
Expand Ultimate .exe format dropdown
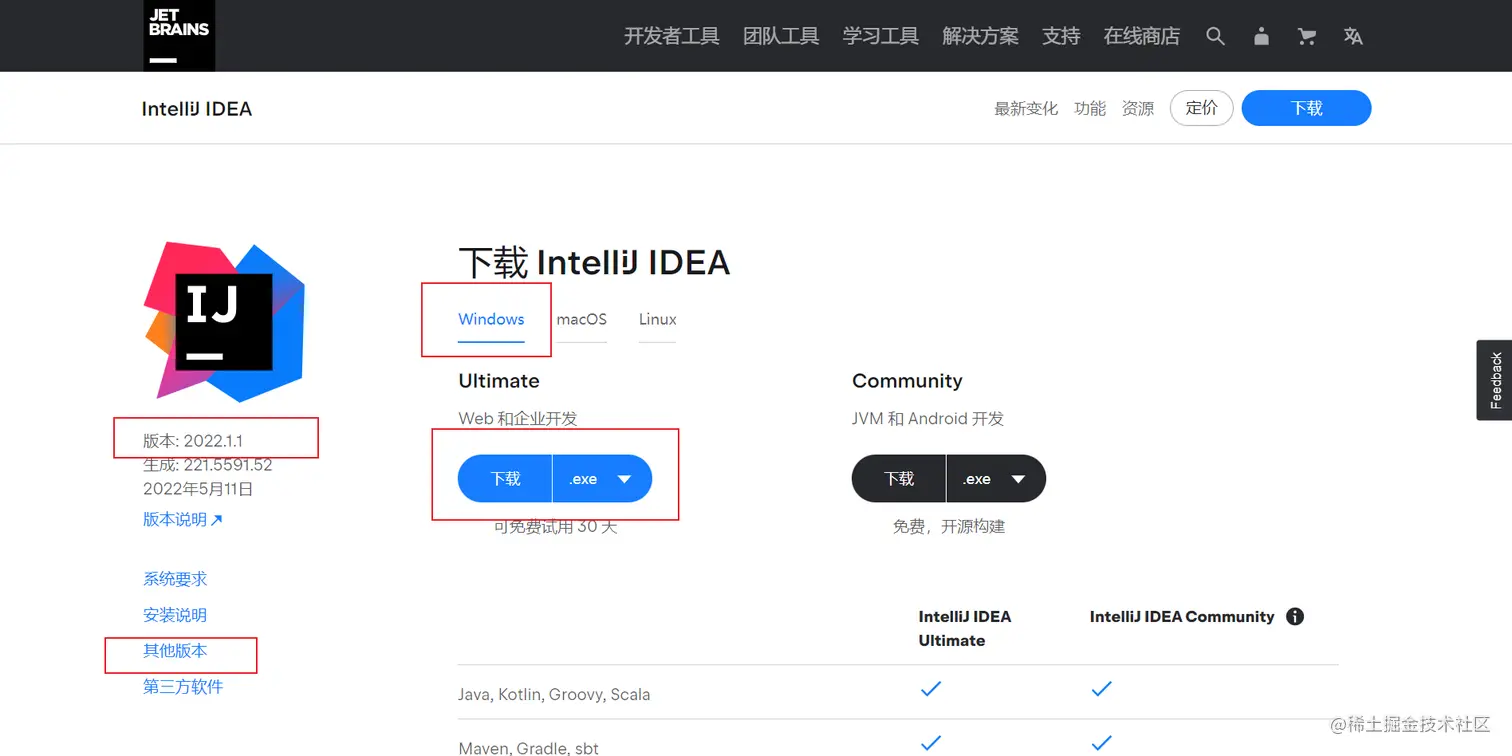[x=602, y=479]
